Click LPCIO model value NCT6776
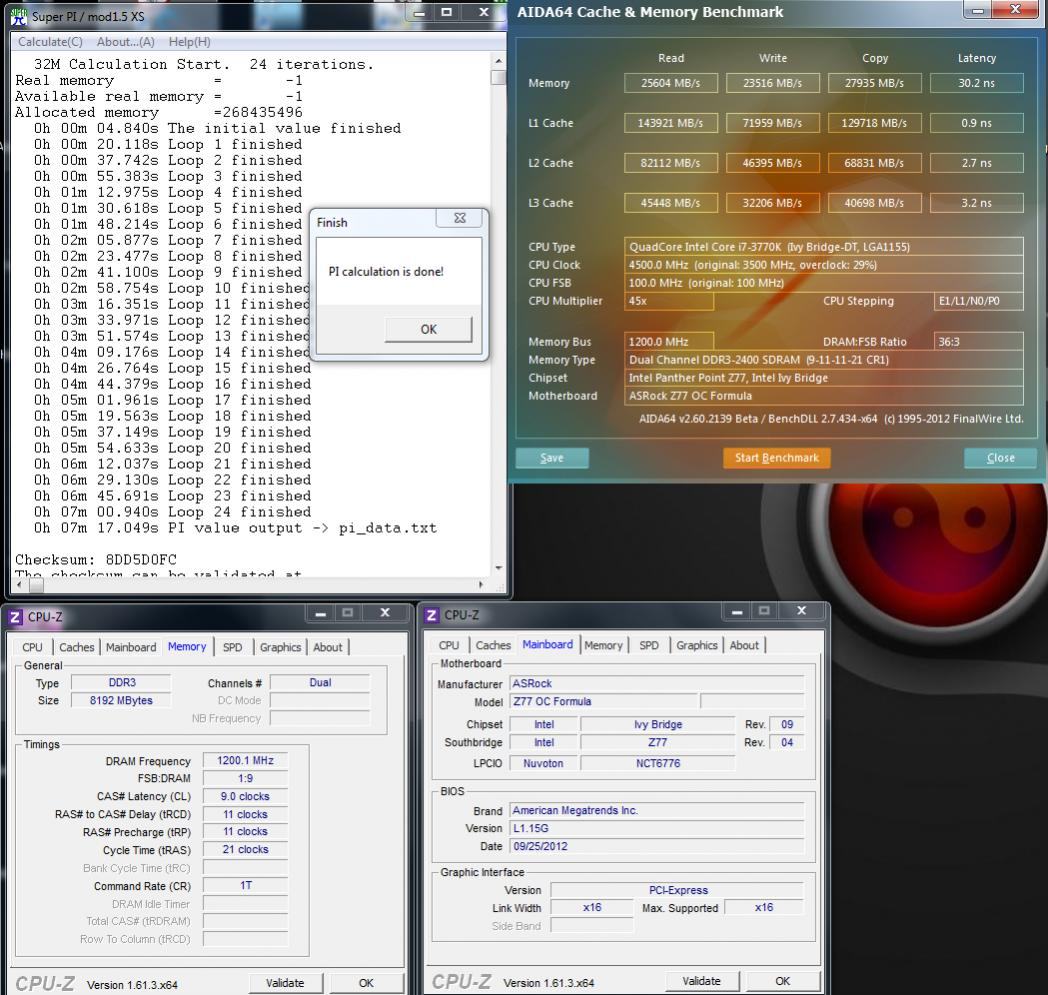The height and width of the screenshot is (995, 1048). tap(658, 763)
